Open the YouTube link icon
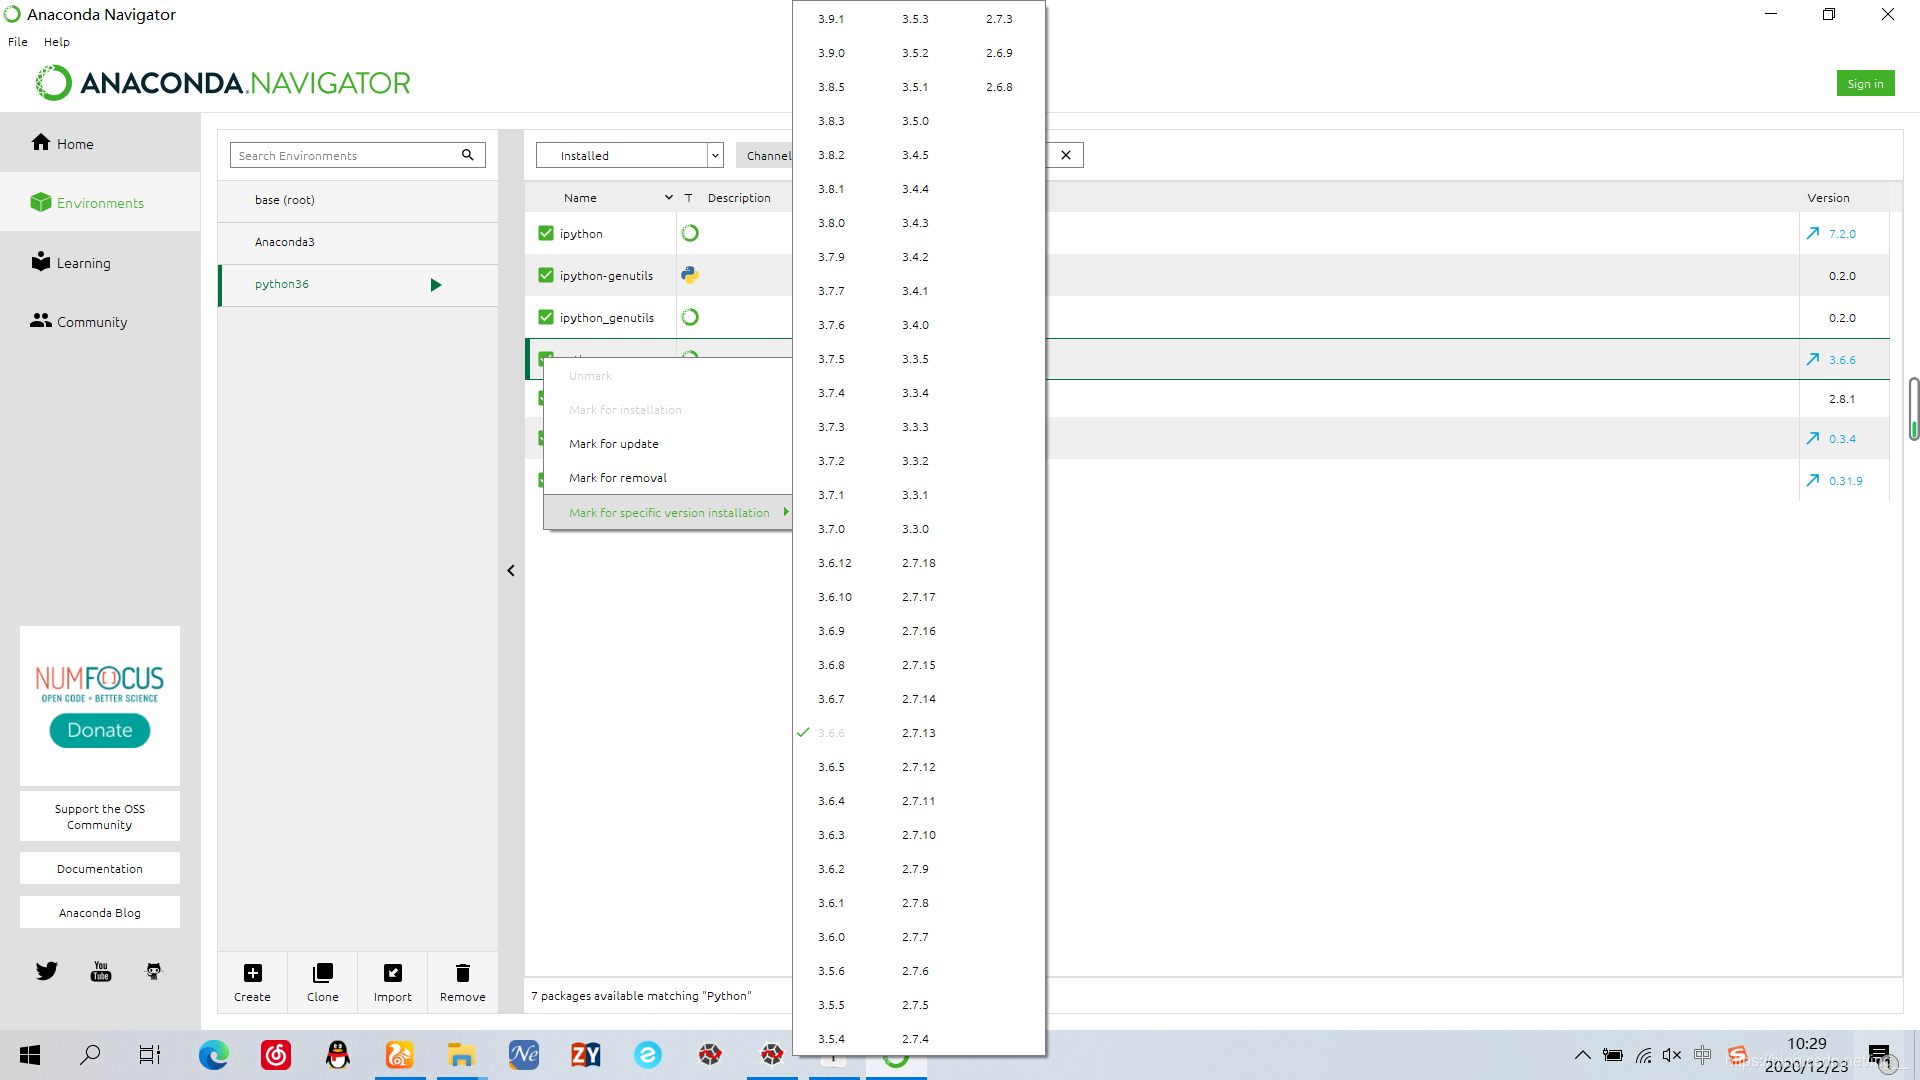This screenshot has width=1920, height=1080. click(101, 971)
